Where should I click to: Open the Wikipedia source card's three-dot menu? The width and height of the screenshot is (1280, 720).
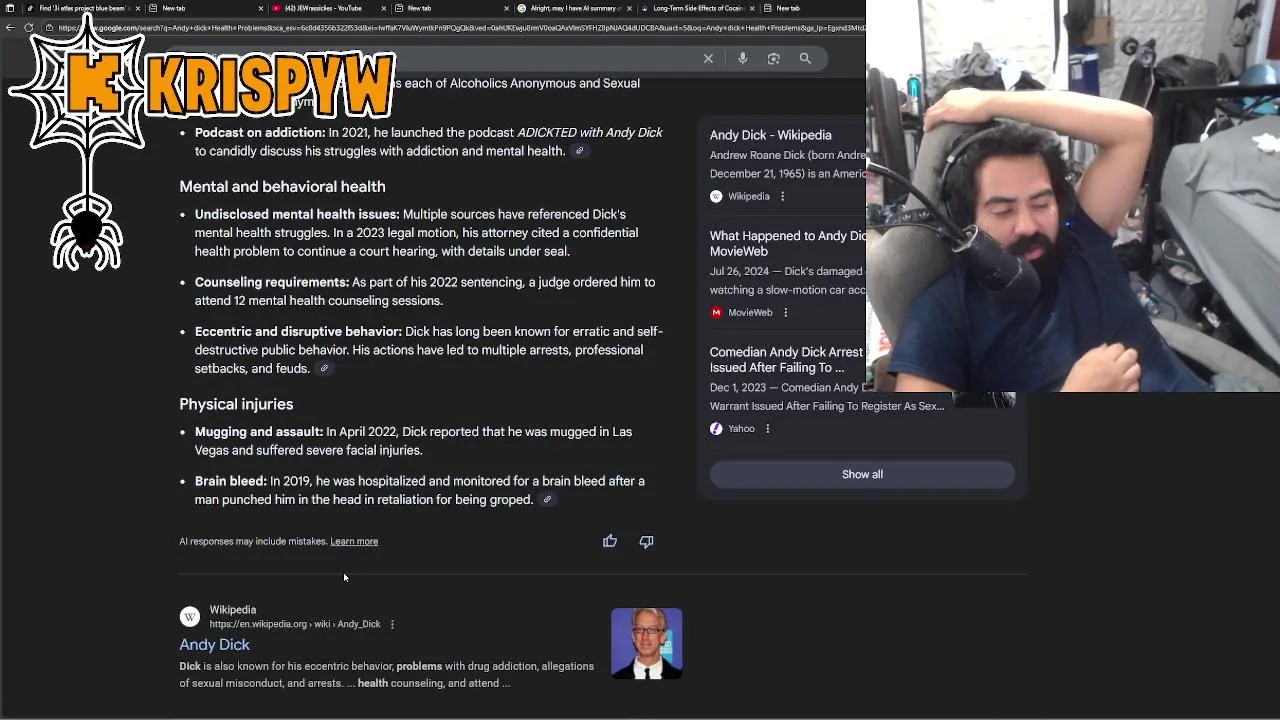782,197
